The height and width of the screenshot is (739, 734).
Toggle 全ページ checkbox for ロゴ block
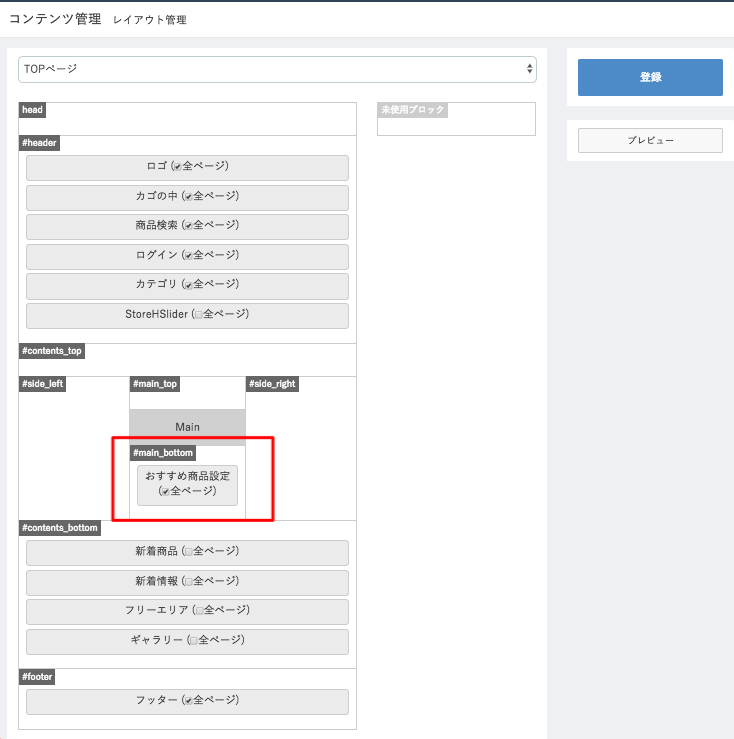pyautogui.click(x=177, y=166)
